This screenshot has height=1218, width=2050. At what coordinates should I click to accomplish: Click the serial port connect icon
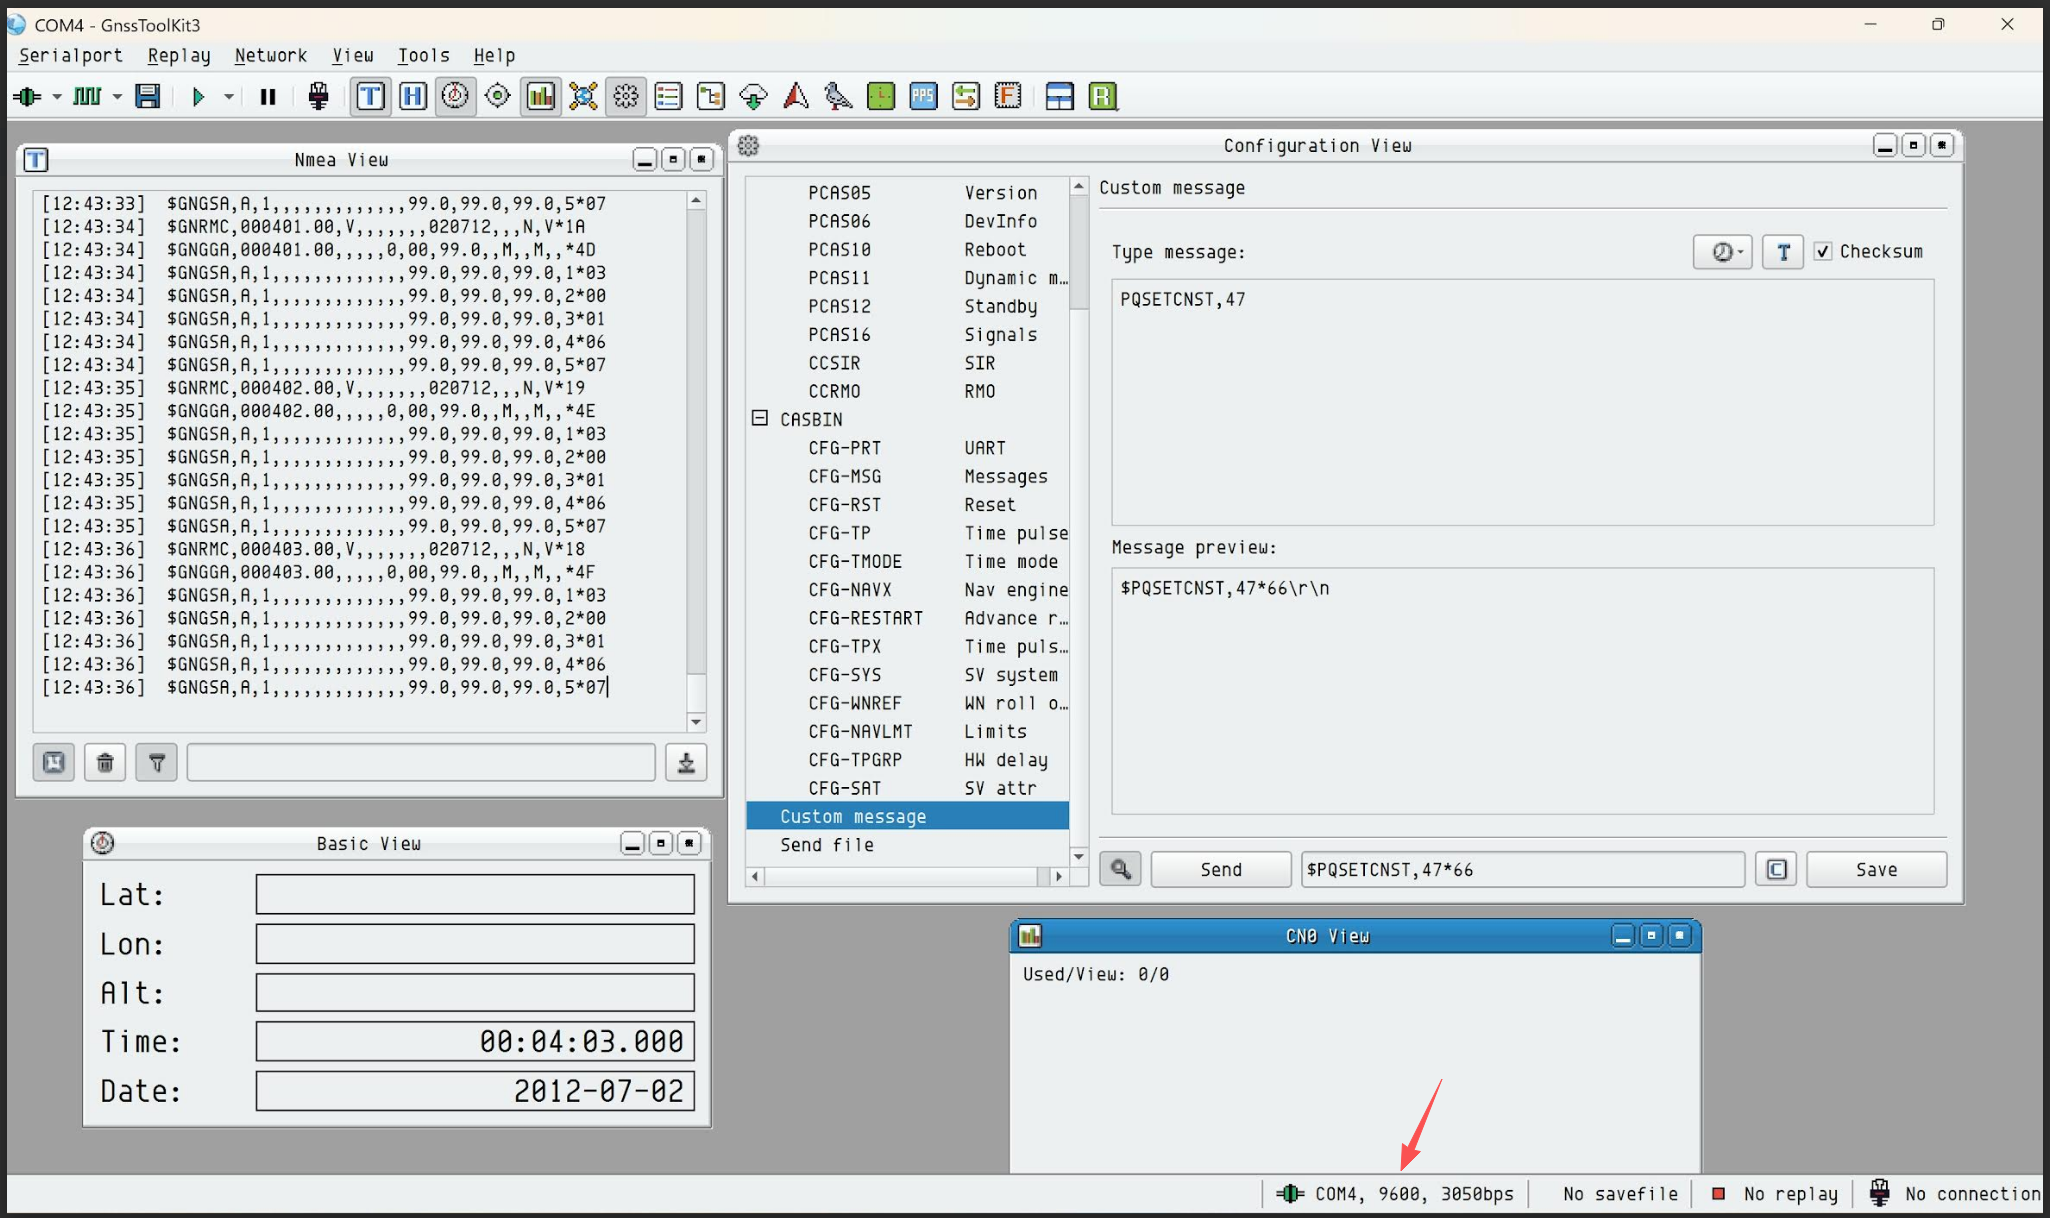point(28,96)
